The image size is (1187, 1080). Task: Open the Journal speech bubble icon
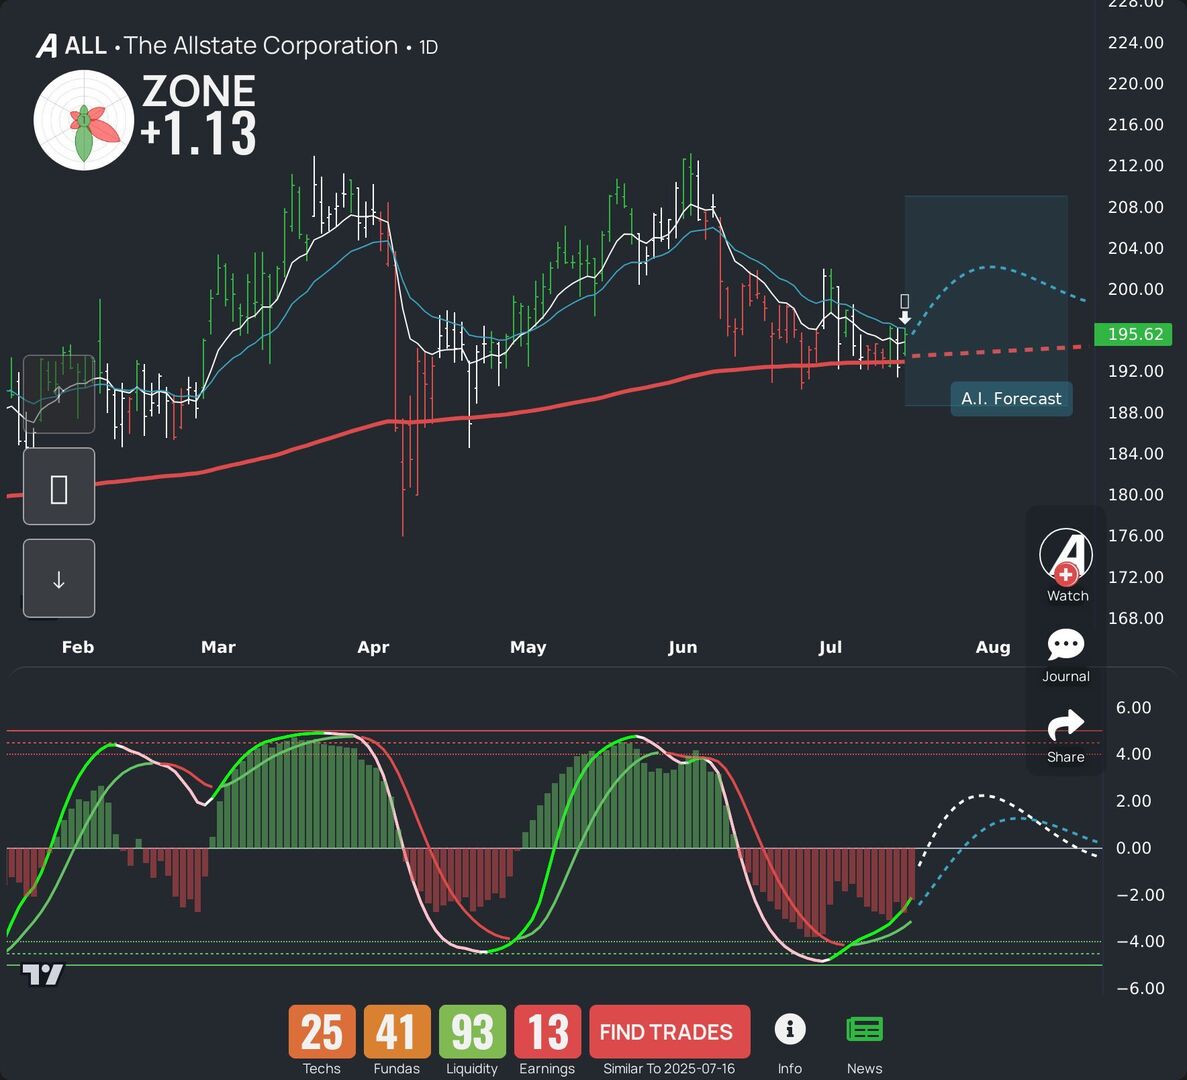(x=1065, y=645)
